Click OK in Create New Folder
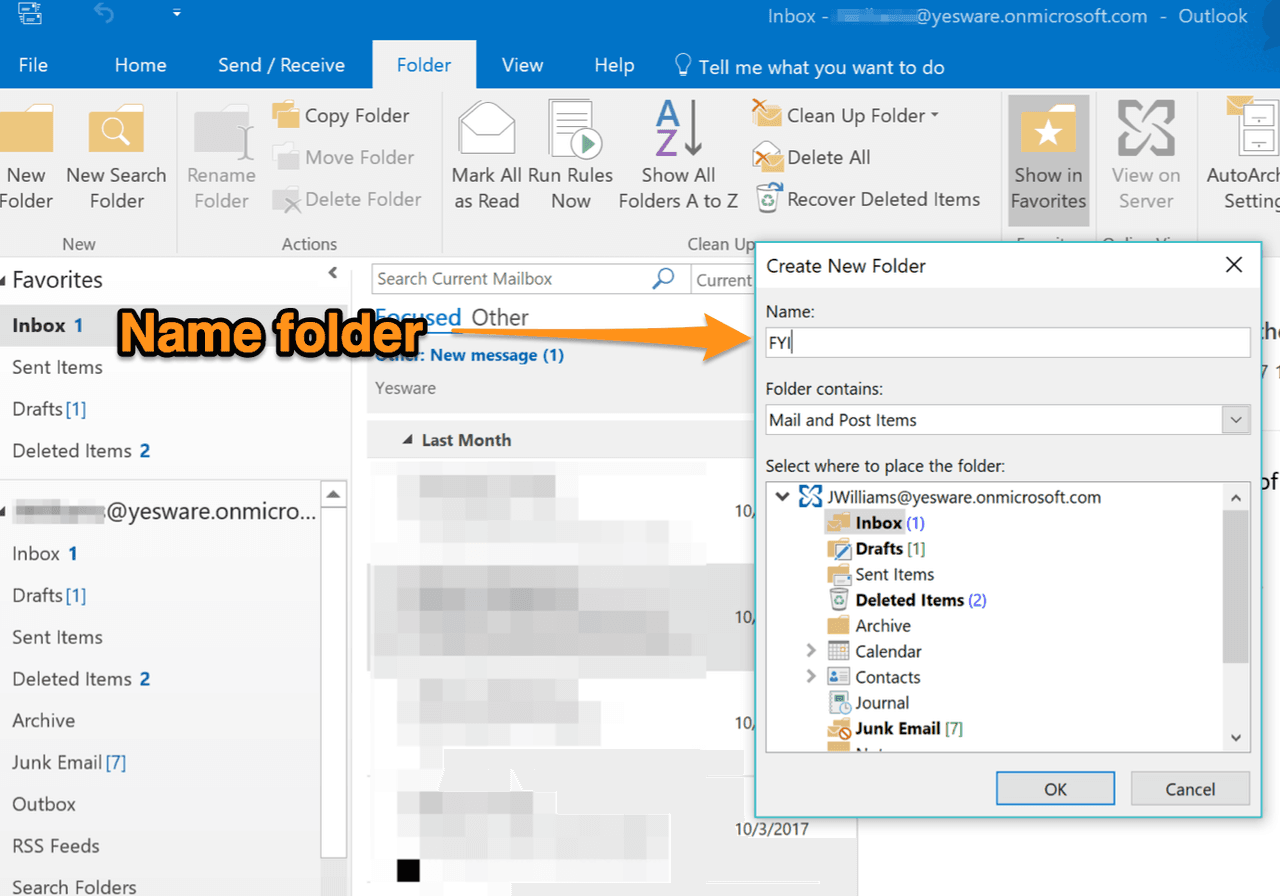 (x=1055, y=789)
